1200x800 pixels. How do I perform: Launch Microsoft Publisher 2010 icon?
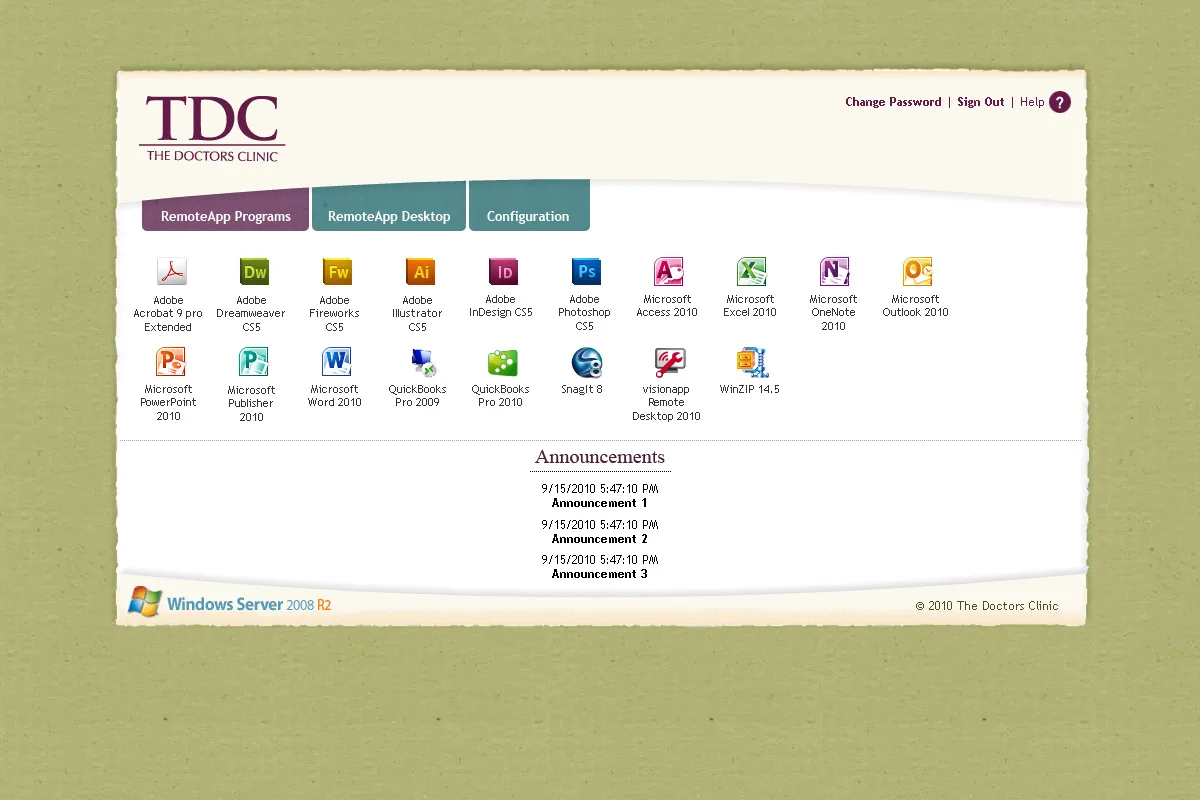click(x=254, y=362)
